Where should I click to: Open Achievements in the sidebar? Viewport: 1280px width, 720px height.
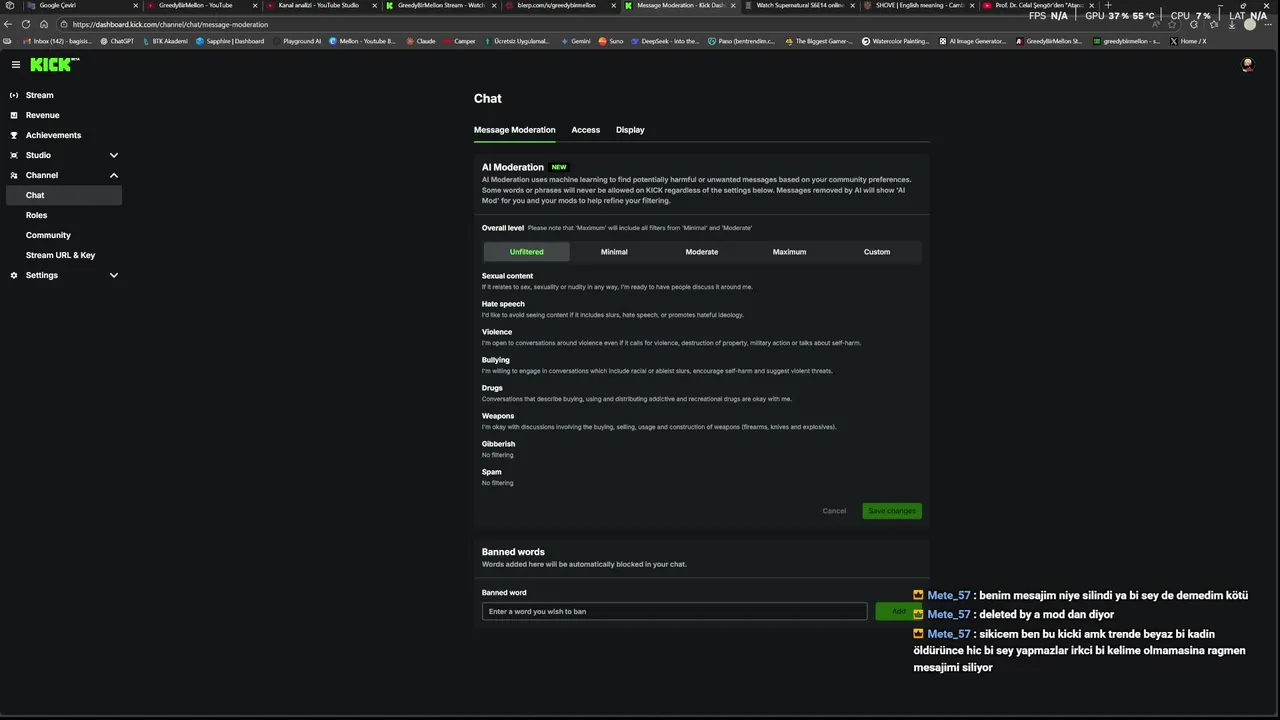tap(53, 135)
